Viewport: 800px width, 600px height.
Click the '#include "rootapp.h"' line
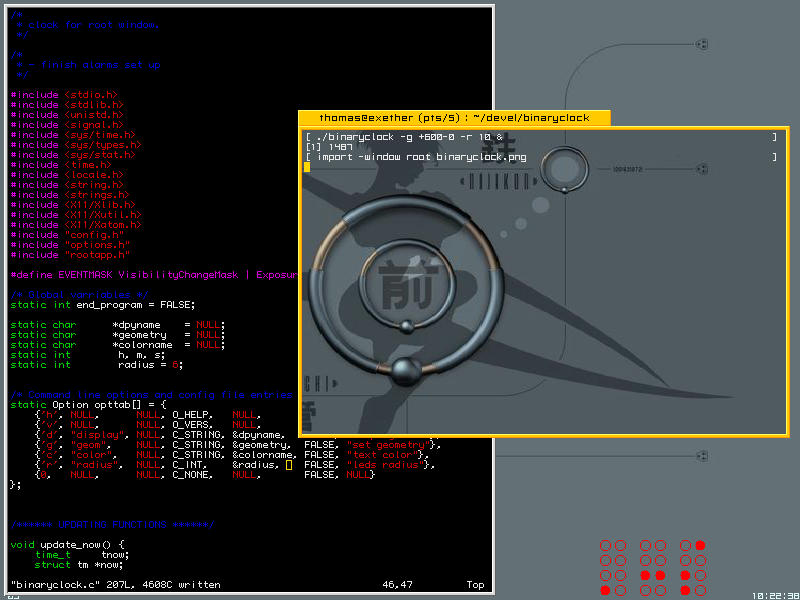click(70, 255)
